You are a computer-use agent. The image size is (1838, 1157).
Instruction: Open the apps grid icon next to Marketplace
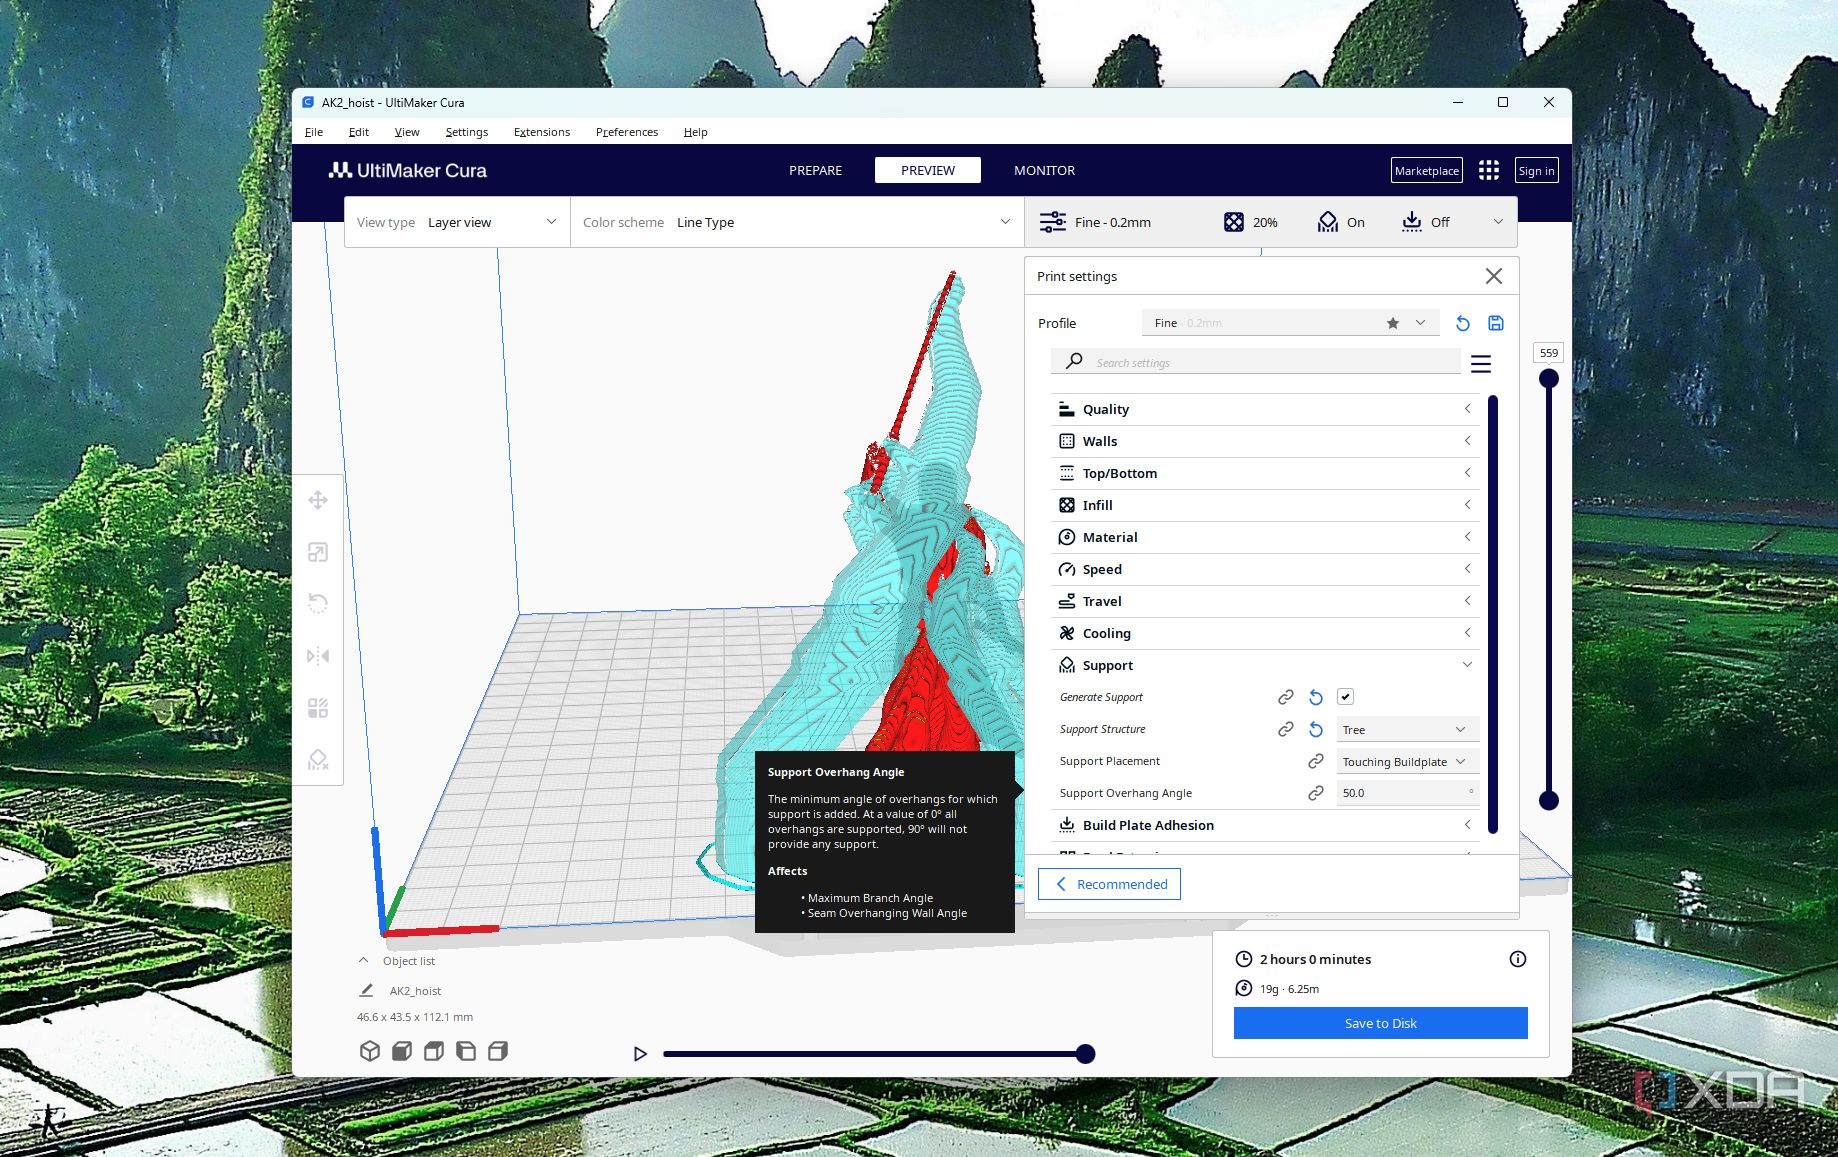point(1489,170)
